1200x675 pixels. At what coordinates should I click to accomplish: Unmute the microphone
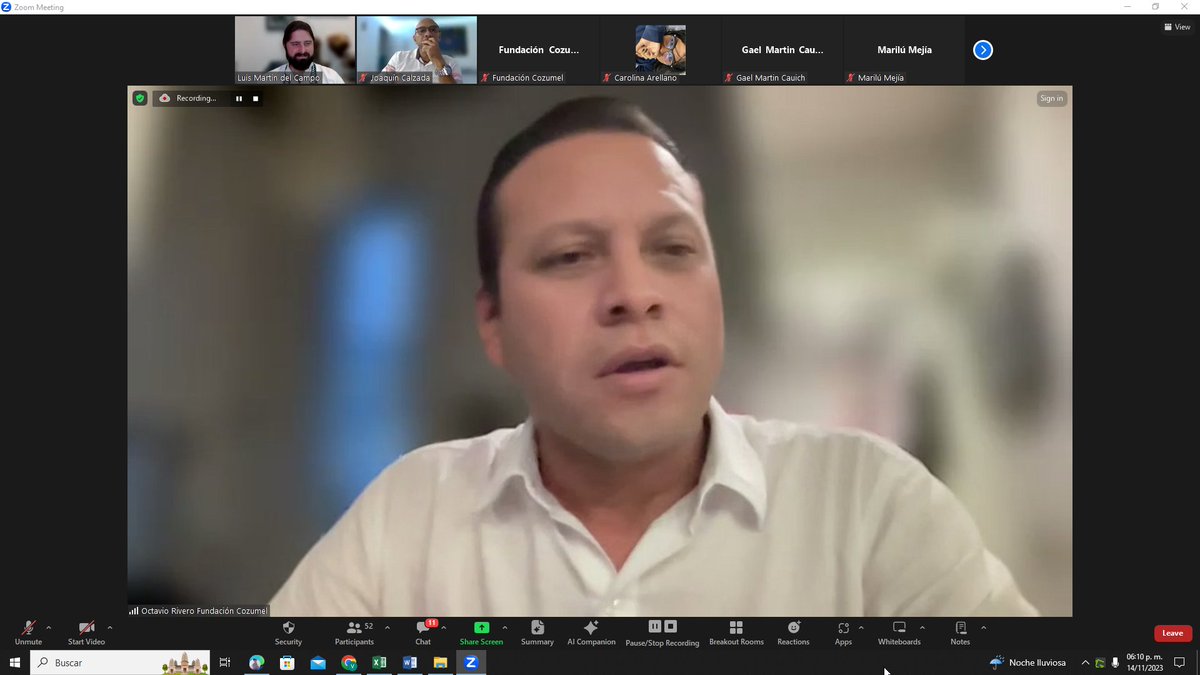[28, 633]
